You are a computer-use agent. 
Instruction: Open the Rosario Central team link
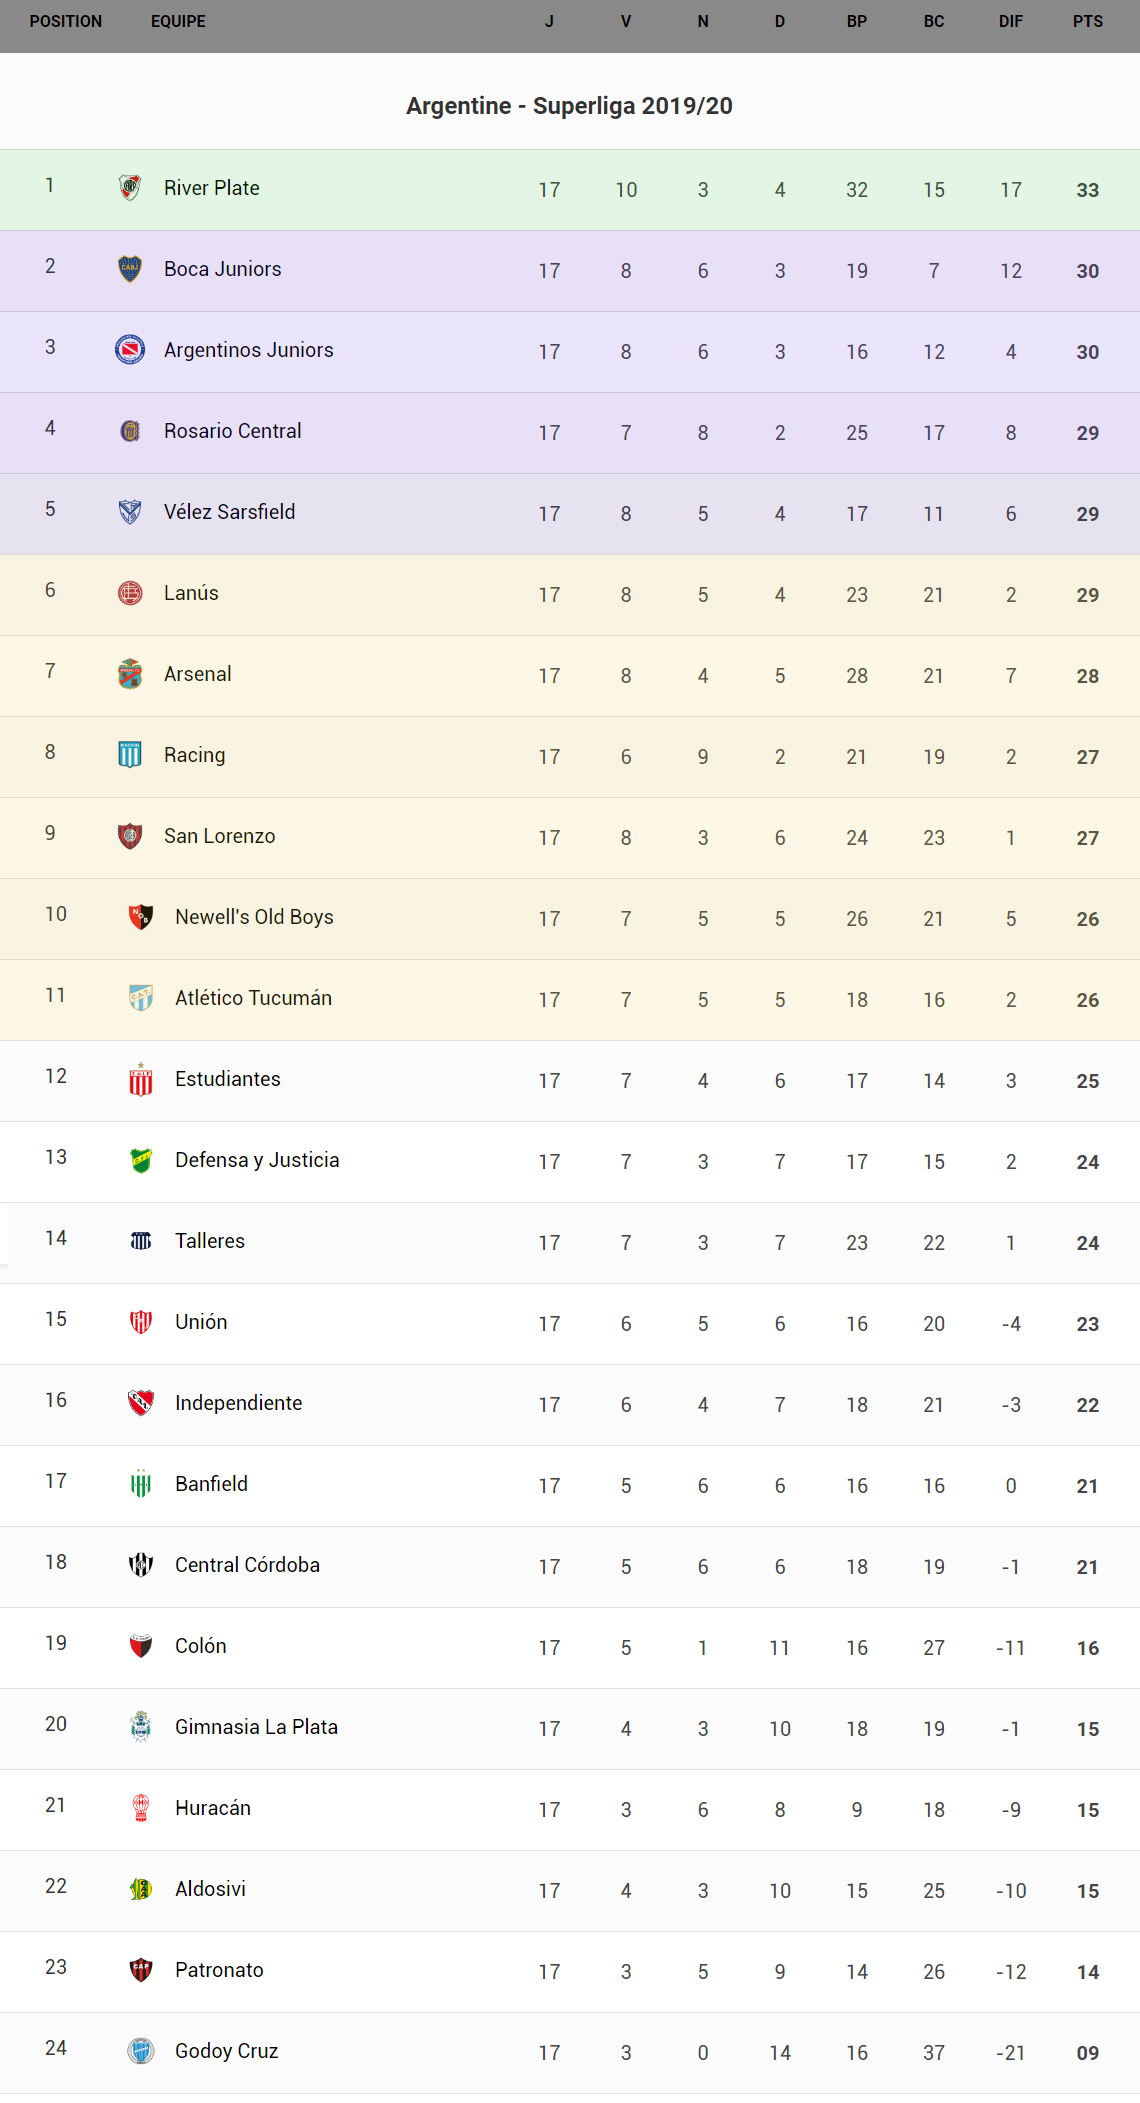click(x=232, y=431)
